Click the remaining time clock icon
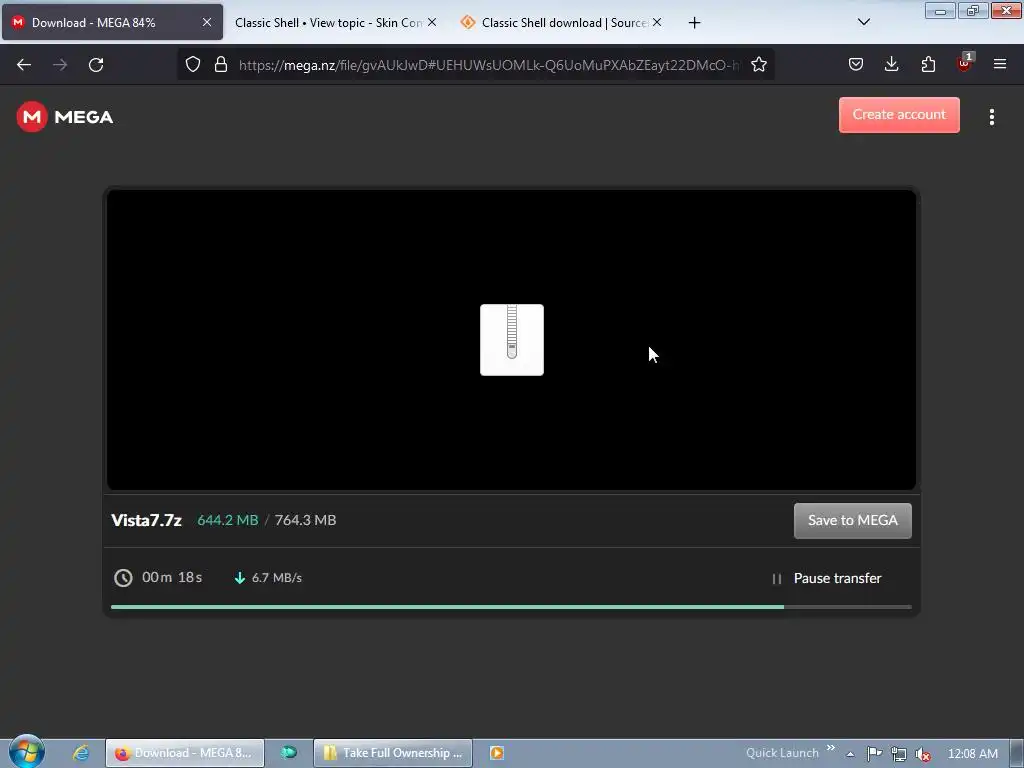Screen dimensions: 1024x768 [x=123, y=578]
